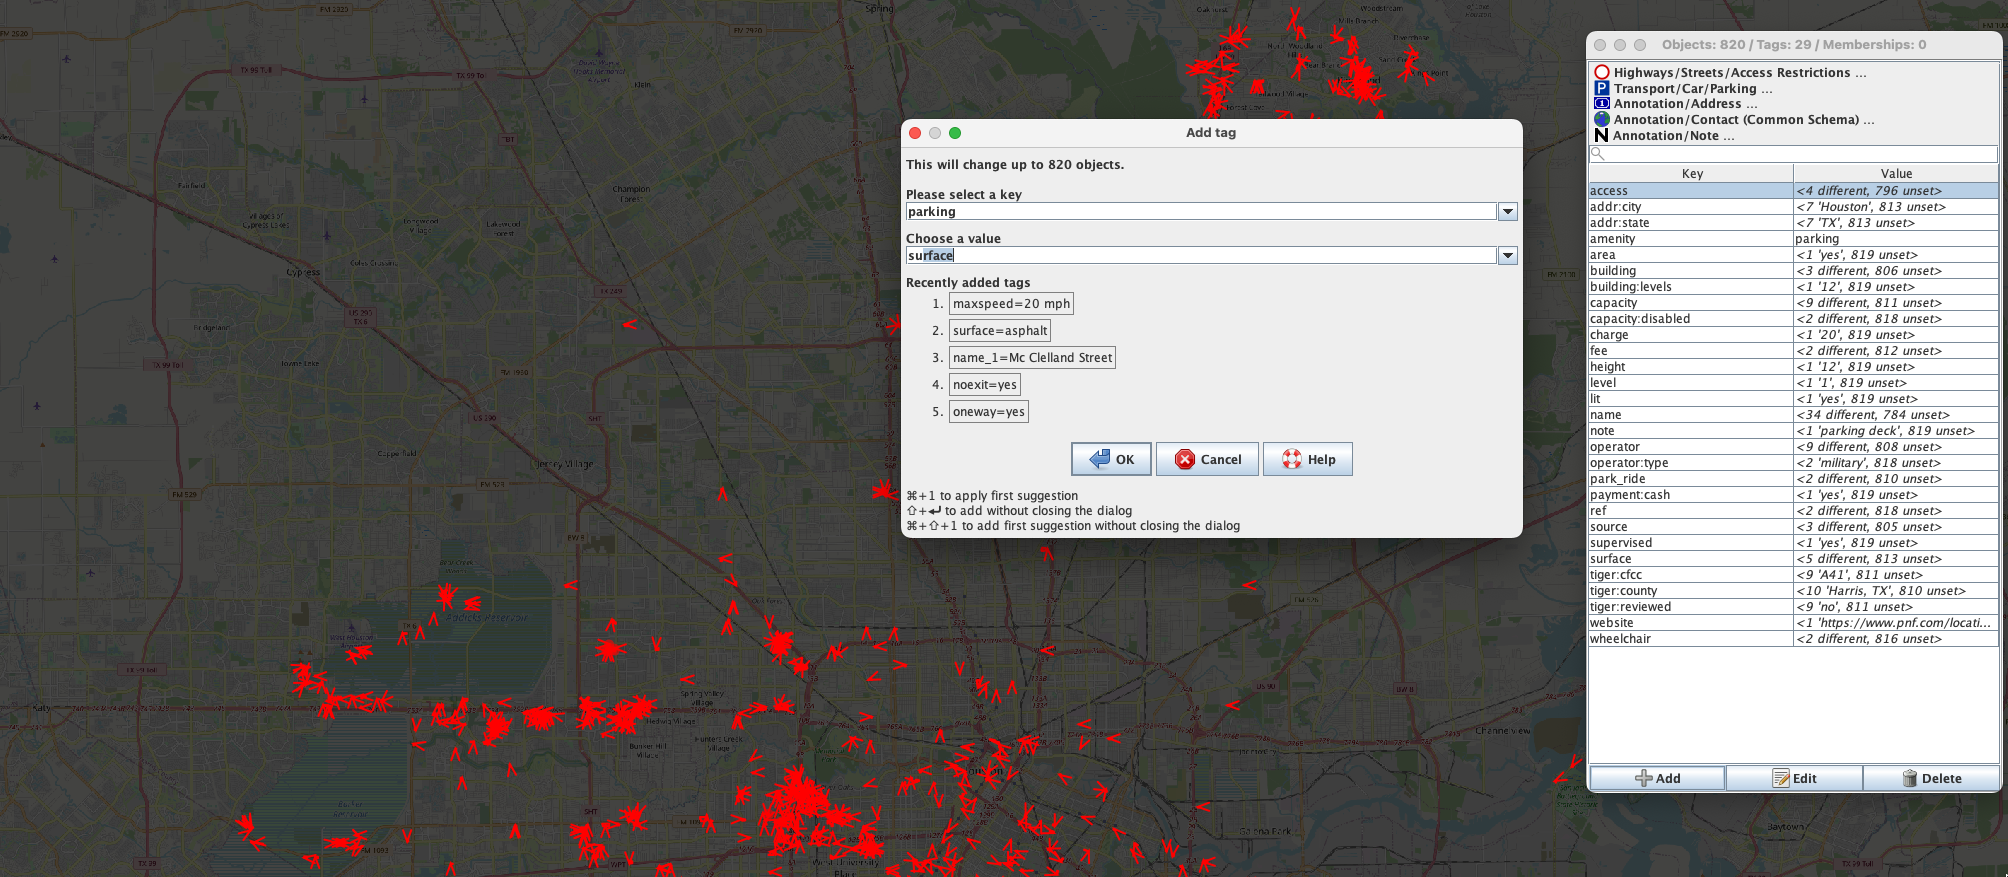This screenshot has height=877, width=2008.
Task: Select the 'addr:city' key row
Action: pyautogui.click(x=1691, y=207)
